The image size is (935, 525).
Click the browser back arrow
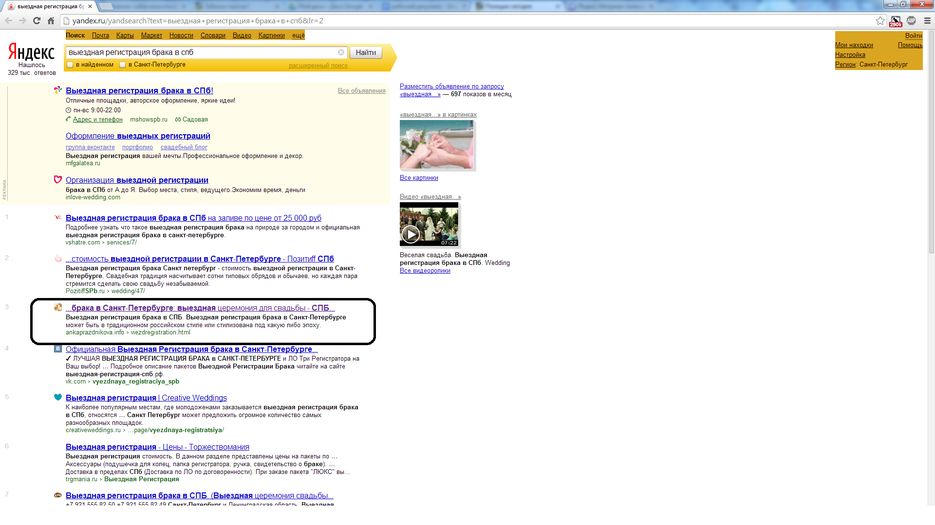[8, 20]
